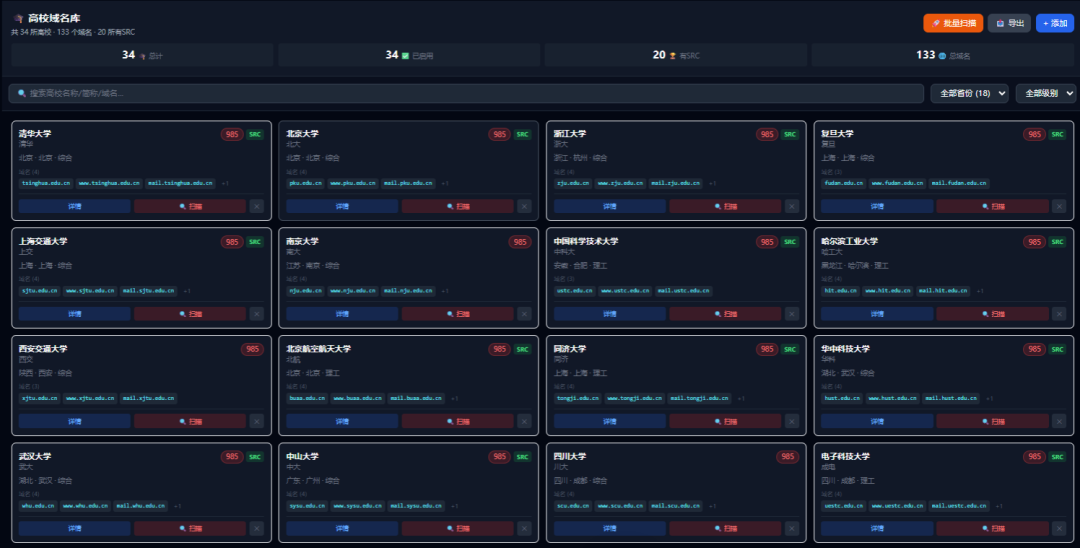
Task: Expand the 全部级别 level dropdown
Action: pyautogui.click(x=1046, y=93)
